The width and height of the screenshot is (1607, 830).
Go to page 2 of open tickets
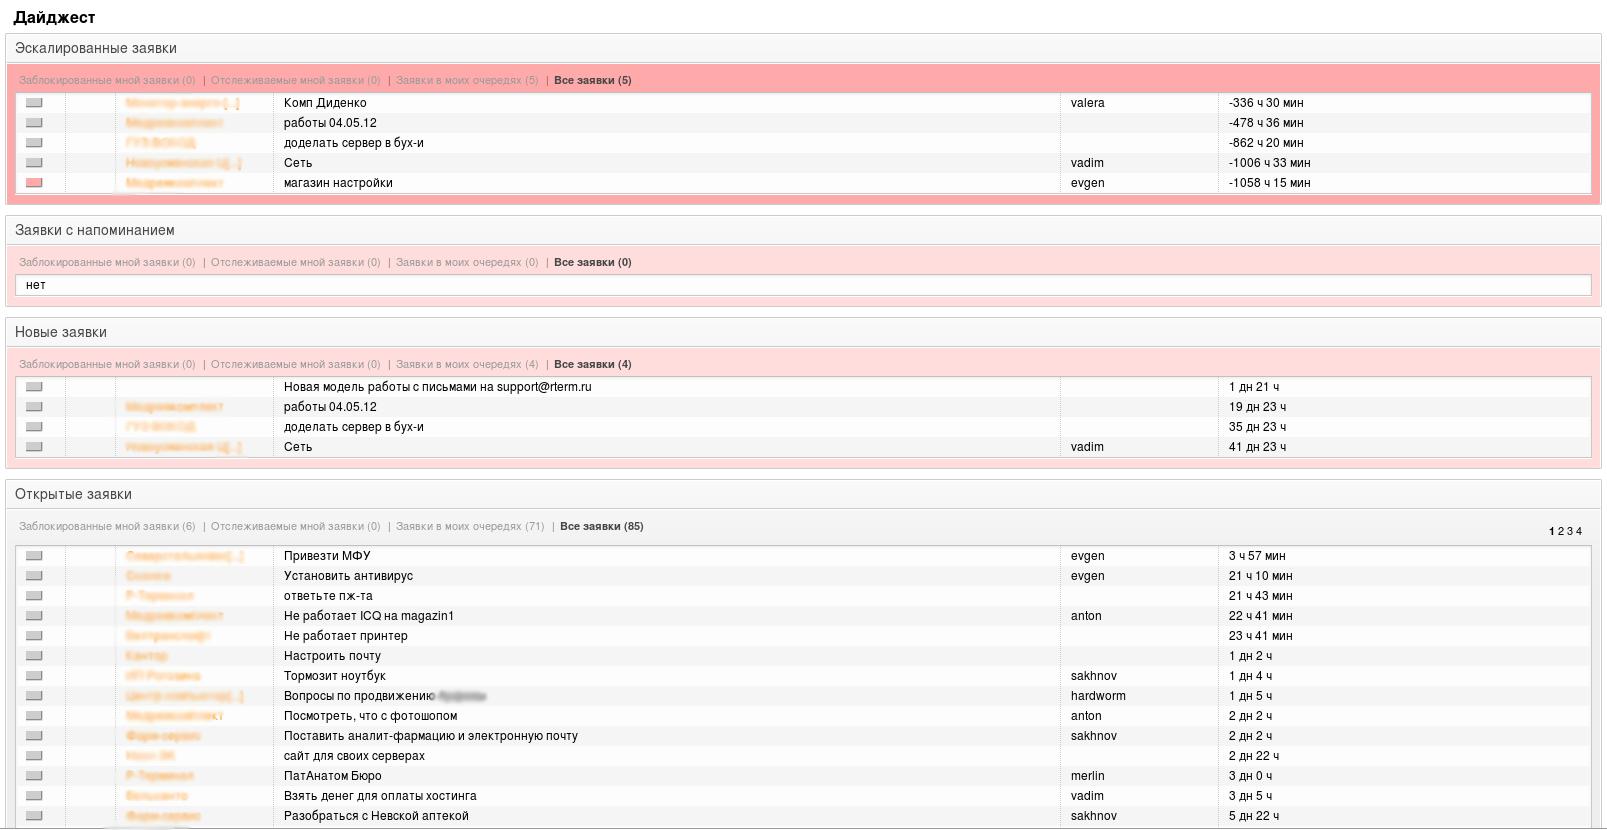1561,532
